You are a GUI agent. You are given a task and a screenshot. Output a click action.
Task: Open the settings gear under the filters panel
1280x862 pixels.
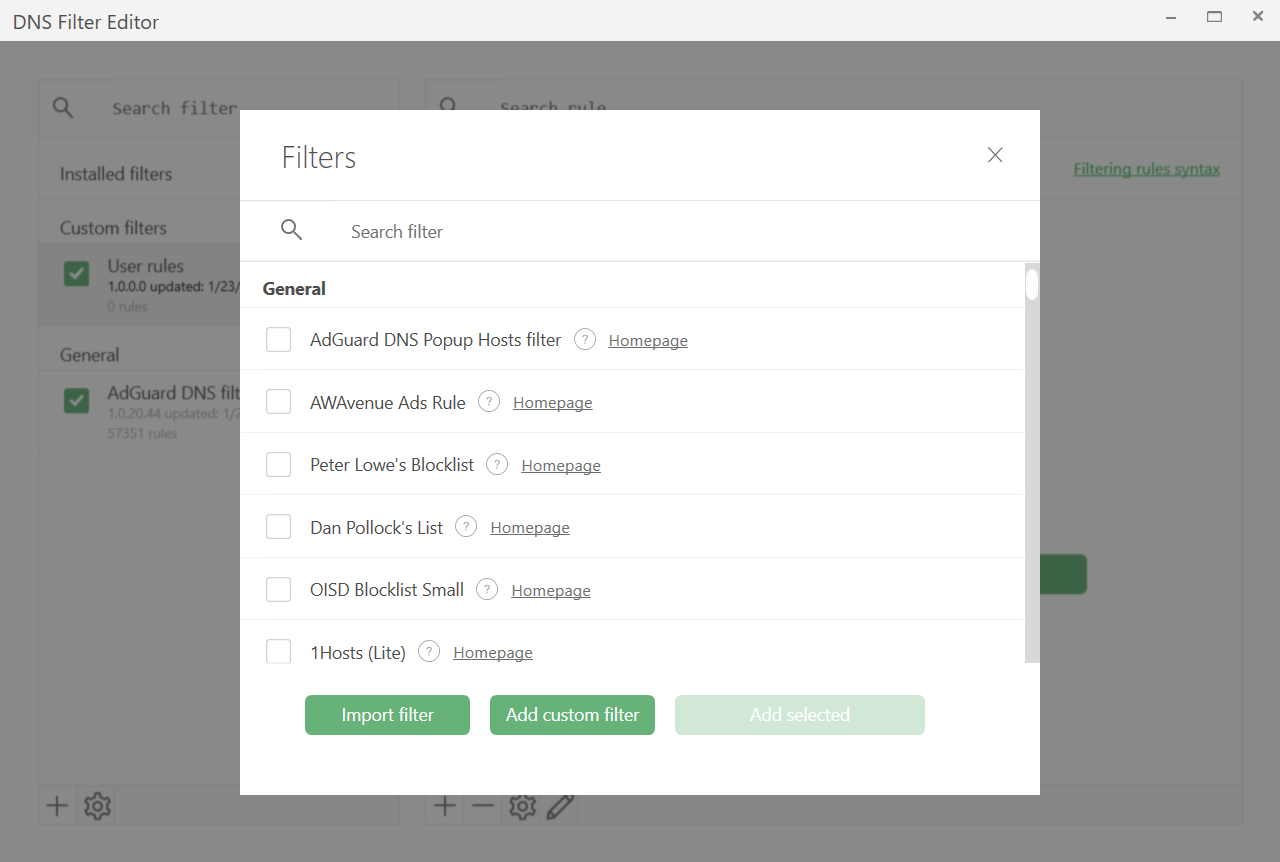click(96, 805)
